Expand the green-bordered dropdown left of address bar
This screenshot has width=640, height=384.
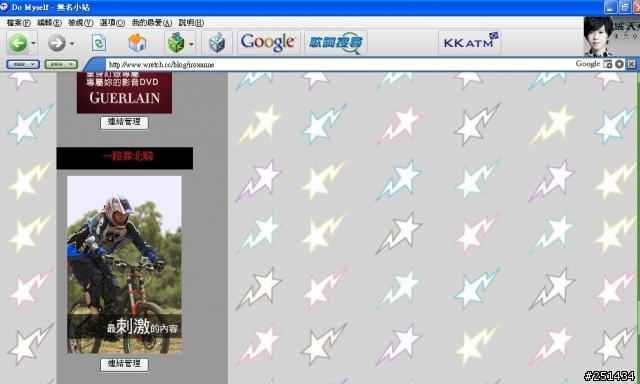click(61, 64)
